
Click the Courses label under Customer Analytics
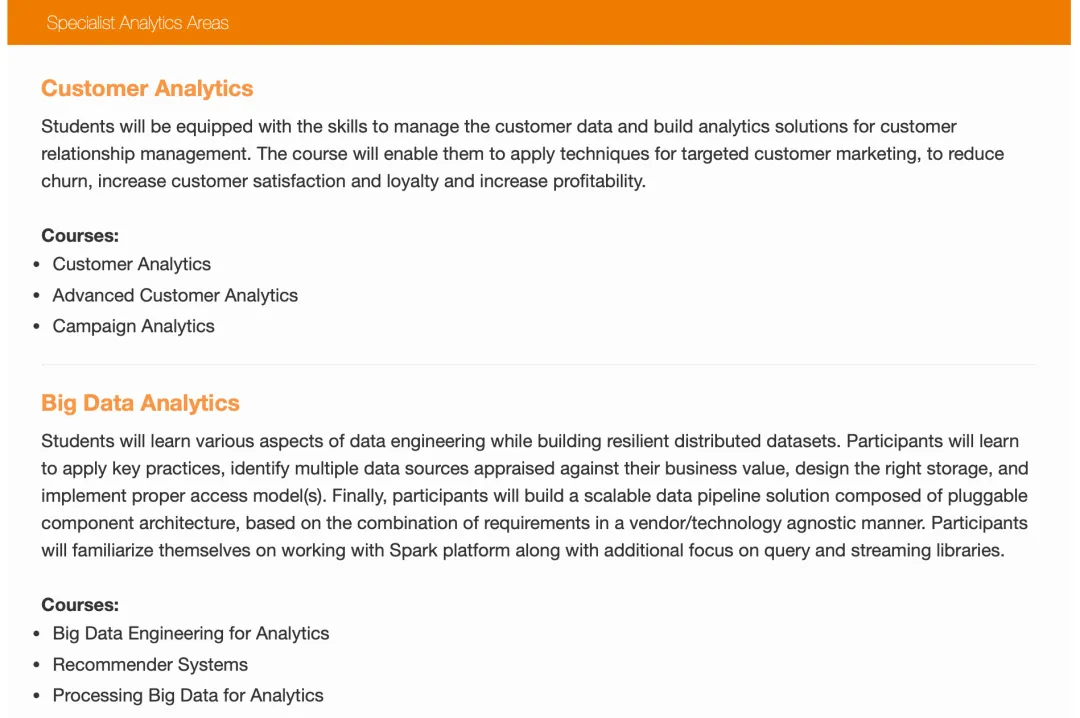coord(80,236)
